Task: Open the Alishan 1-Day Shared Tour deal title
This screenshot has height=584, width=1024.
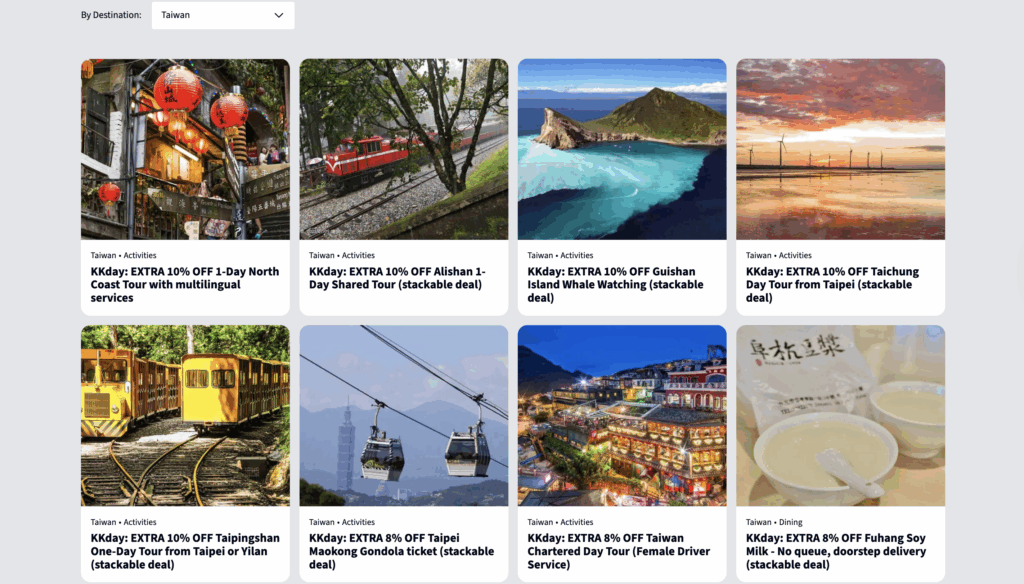Action: point(397,278)
